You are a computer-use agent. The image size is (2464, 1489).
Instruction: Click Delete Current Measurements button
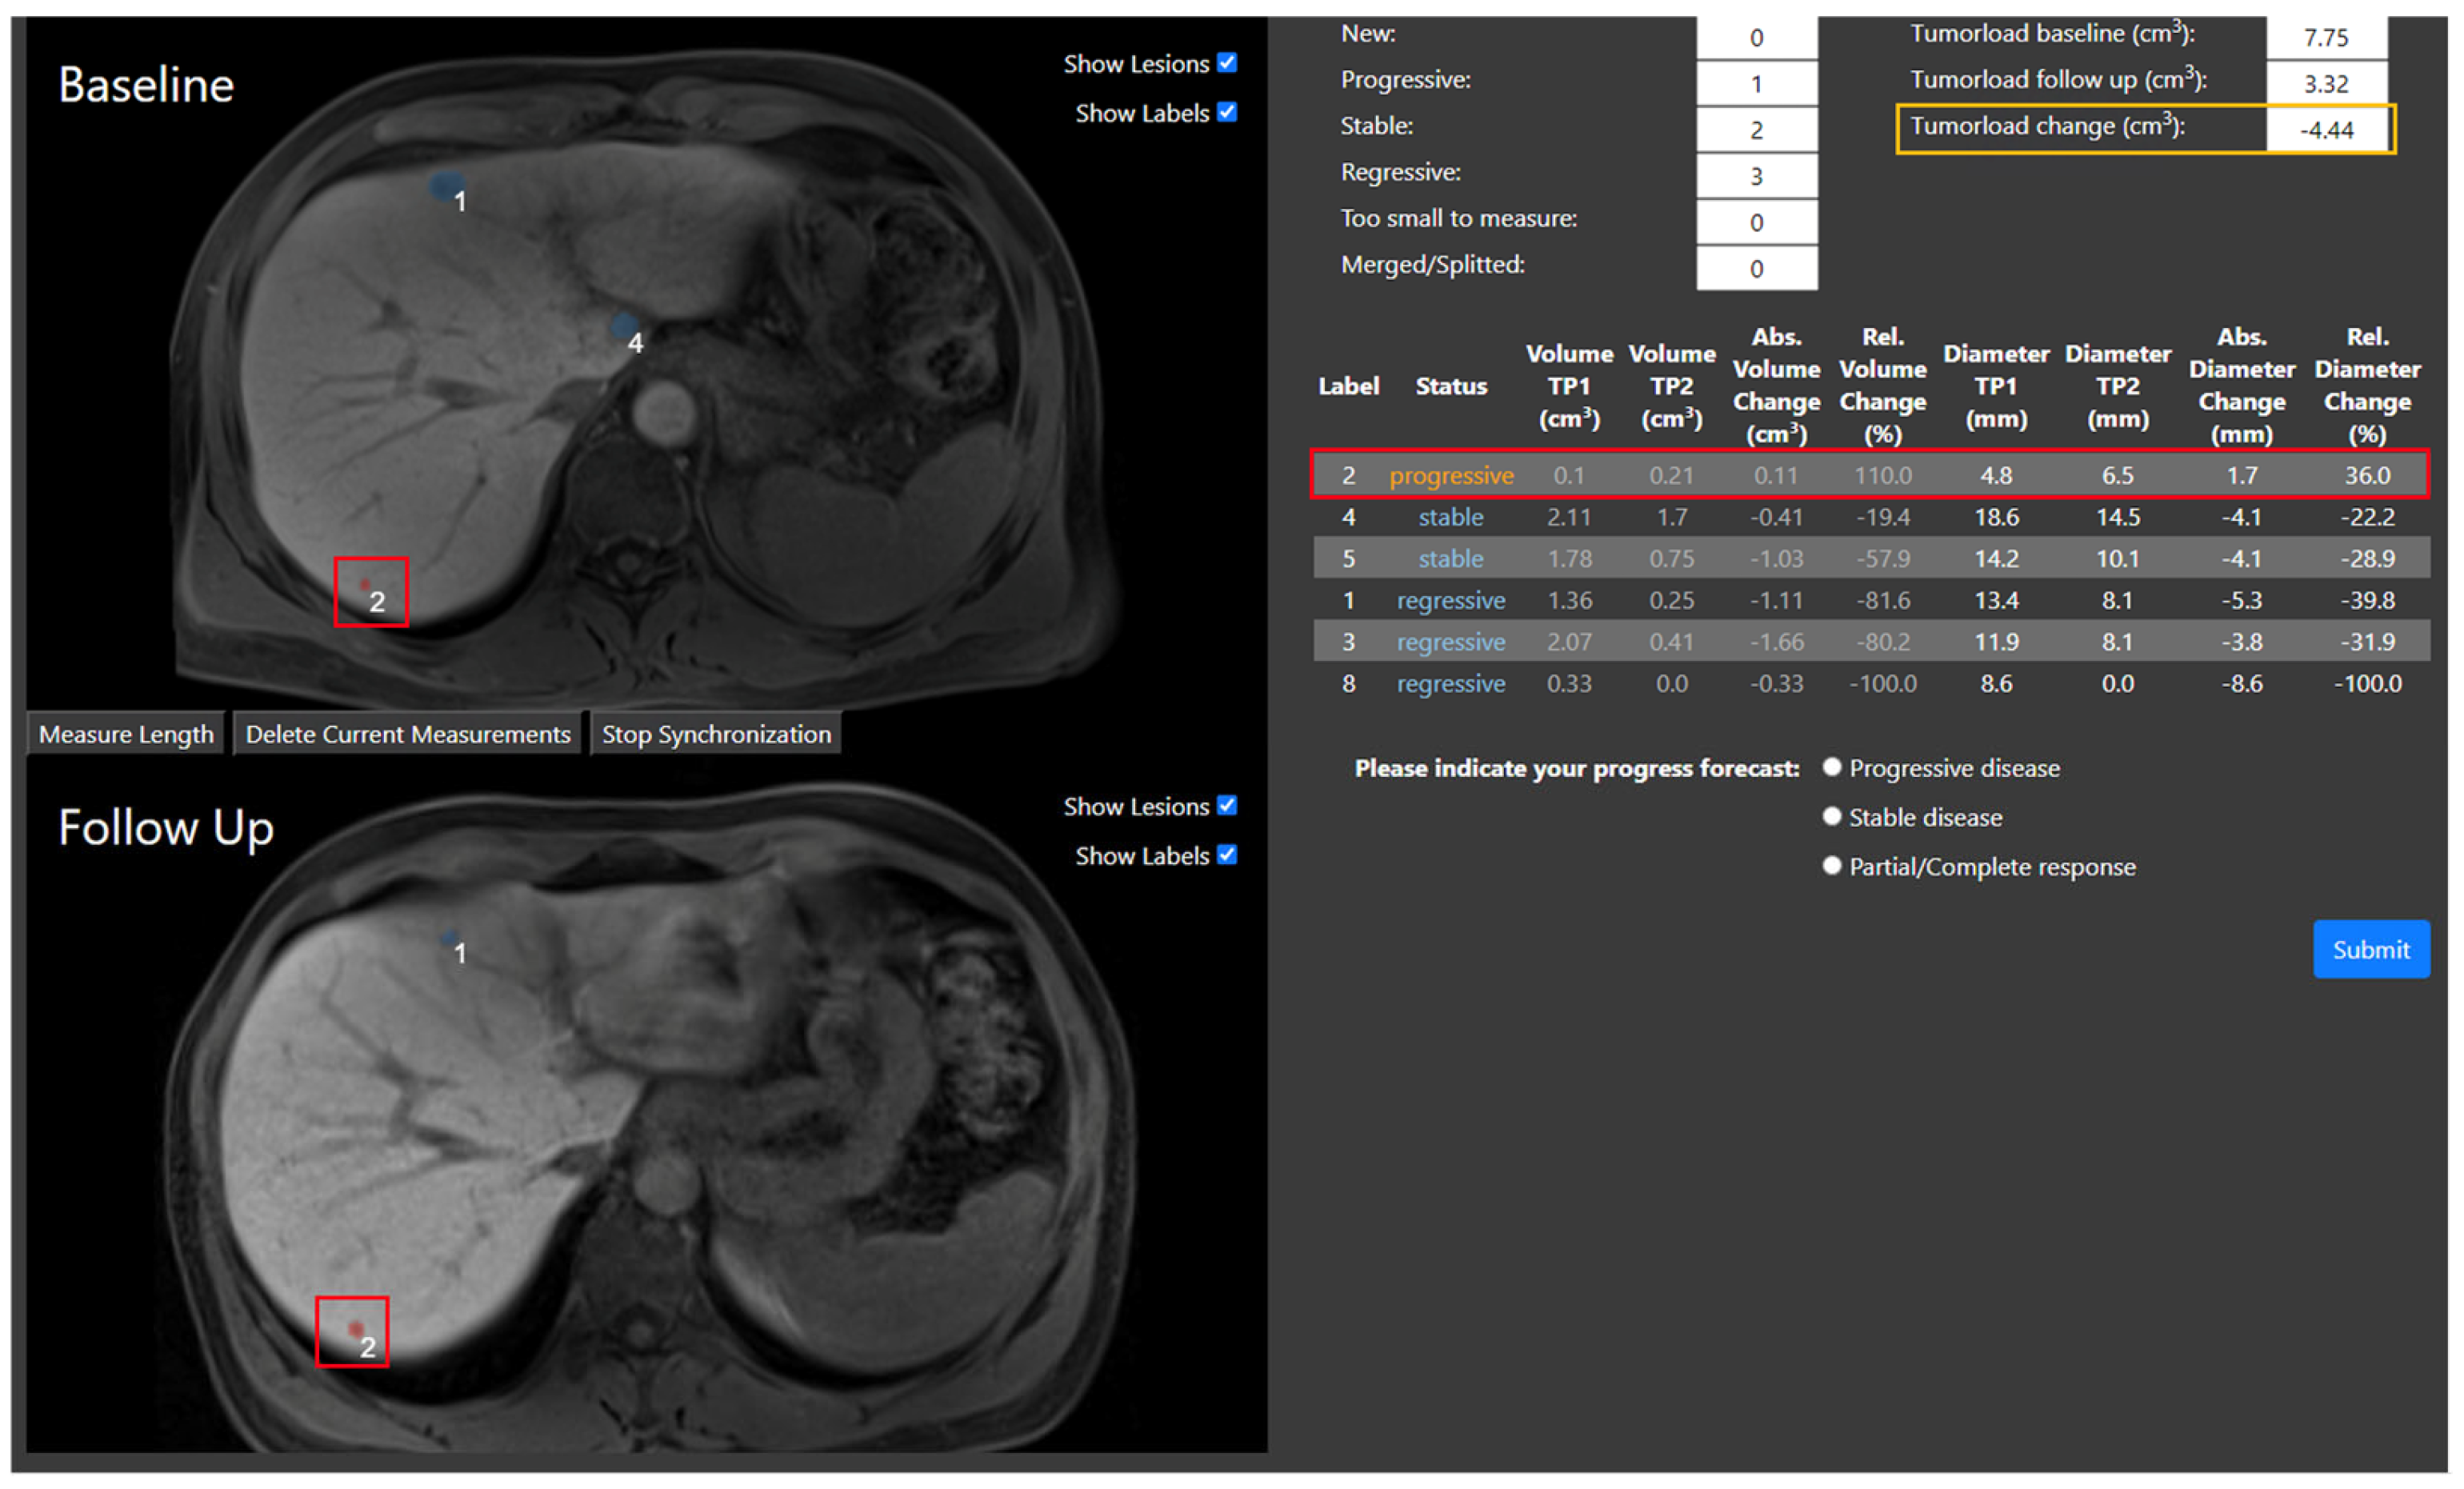point(407,734)
